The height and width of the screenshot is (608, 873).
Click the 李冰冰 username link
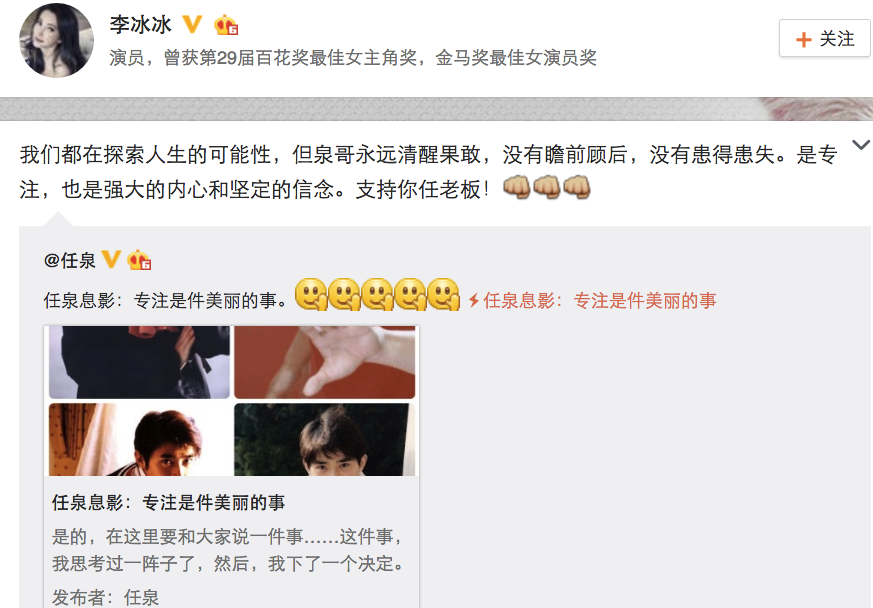coord(140,25)
